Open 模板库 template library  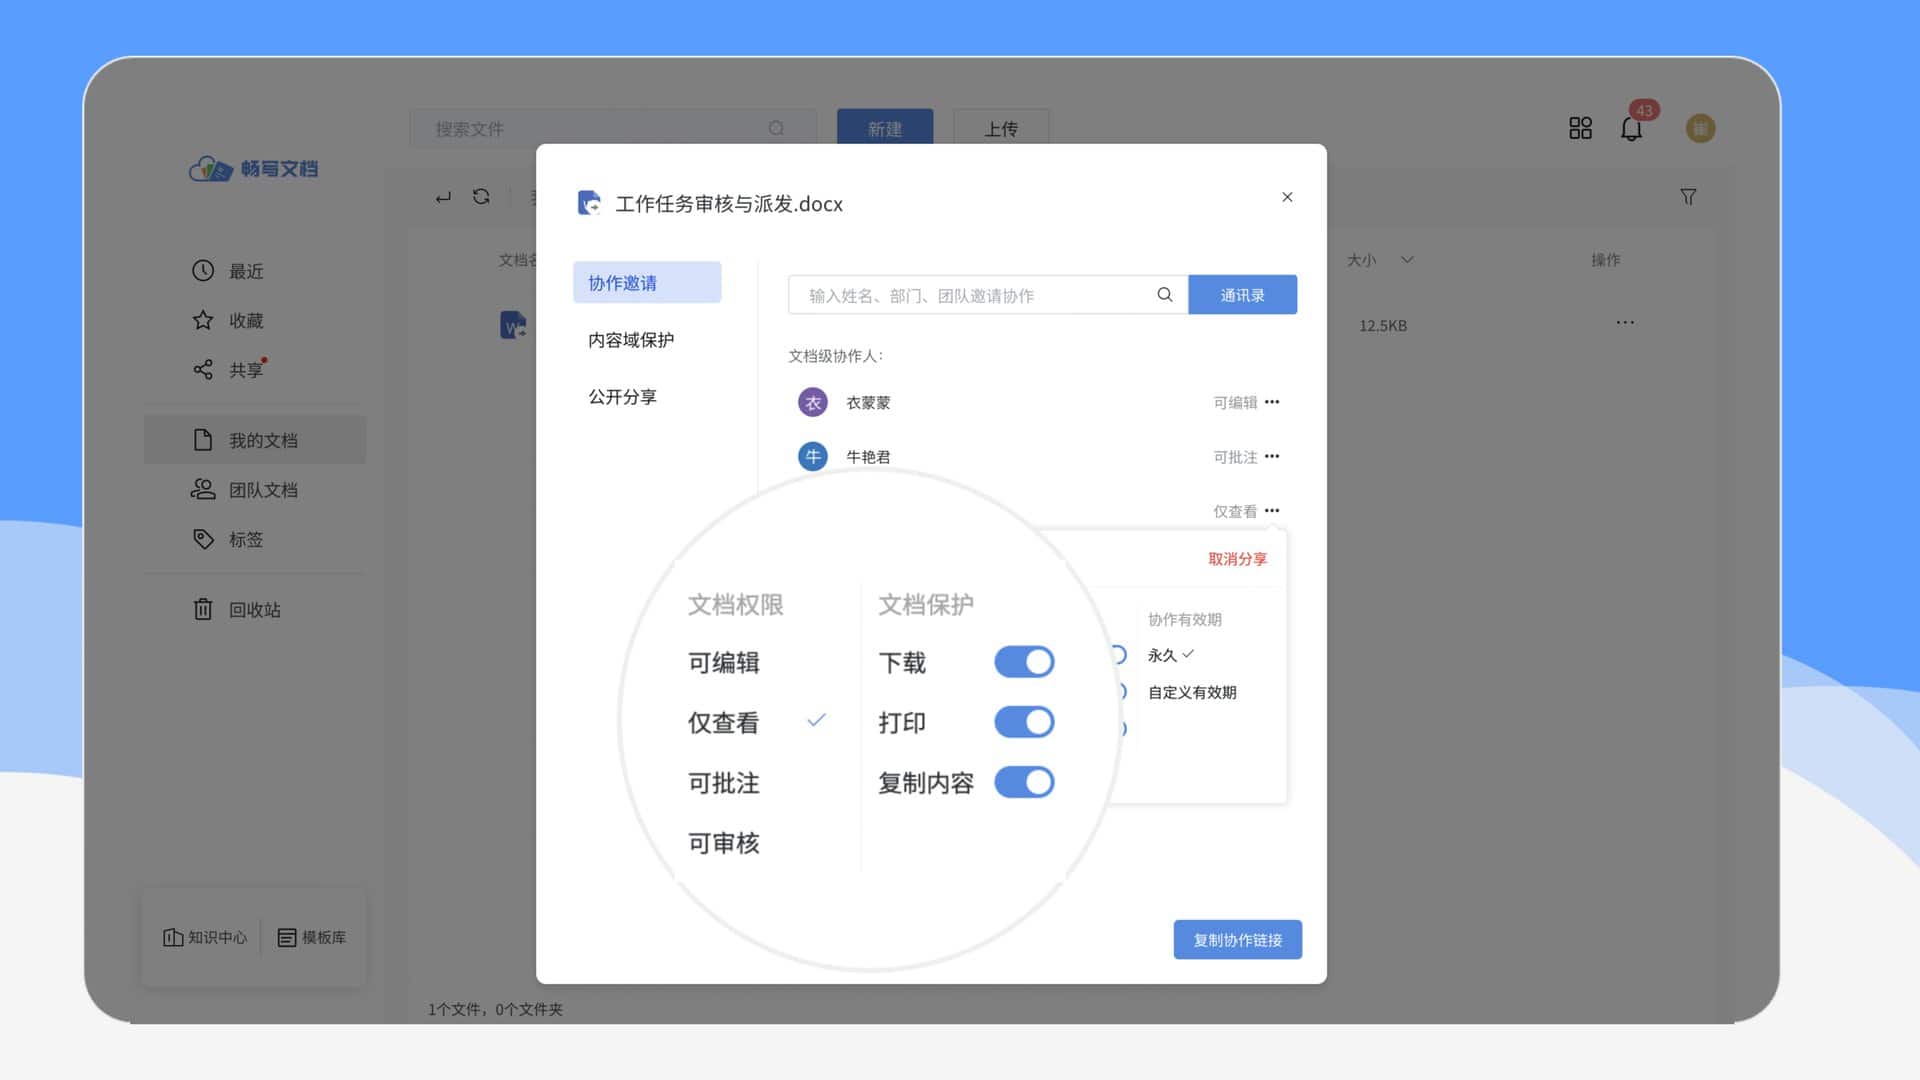coord(312,937)
